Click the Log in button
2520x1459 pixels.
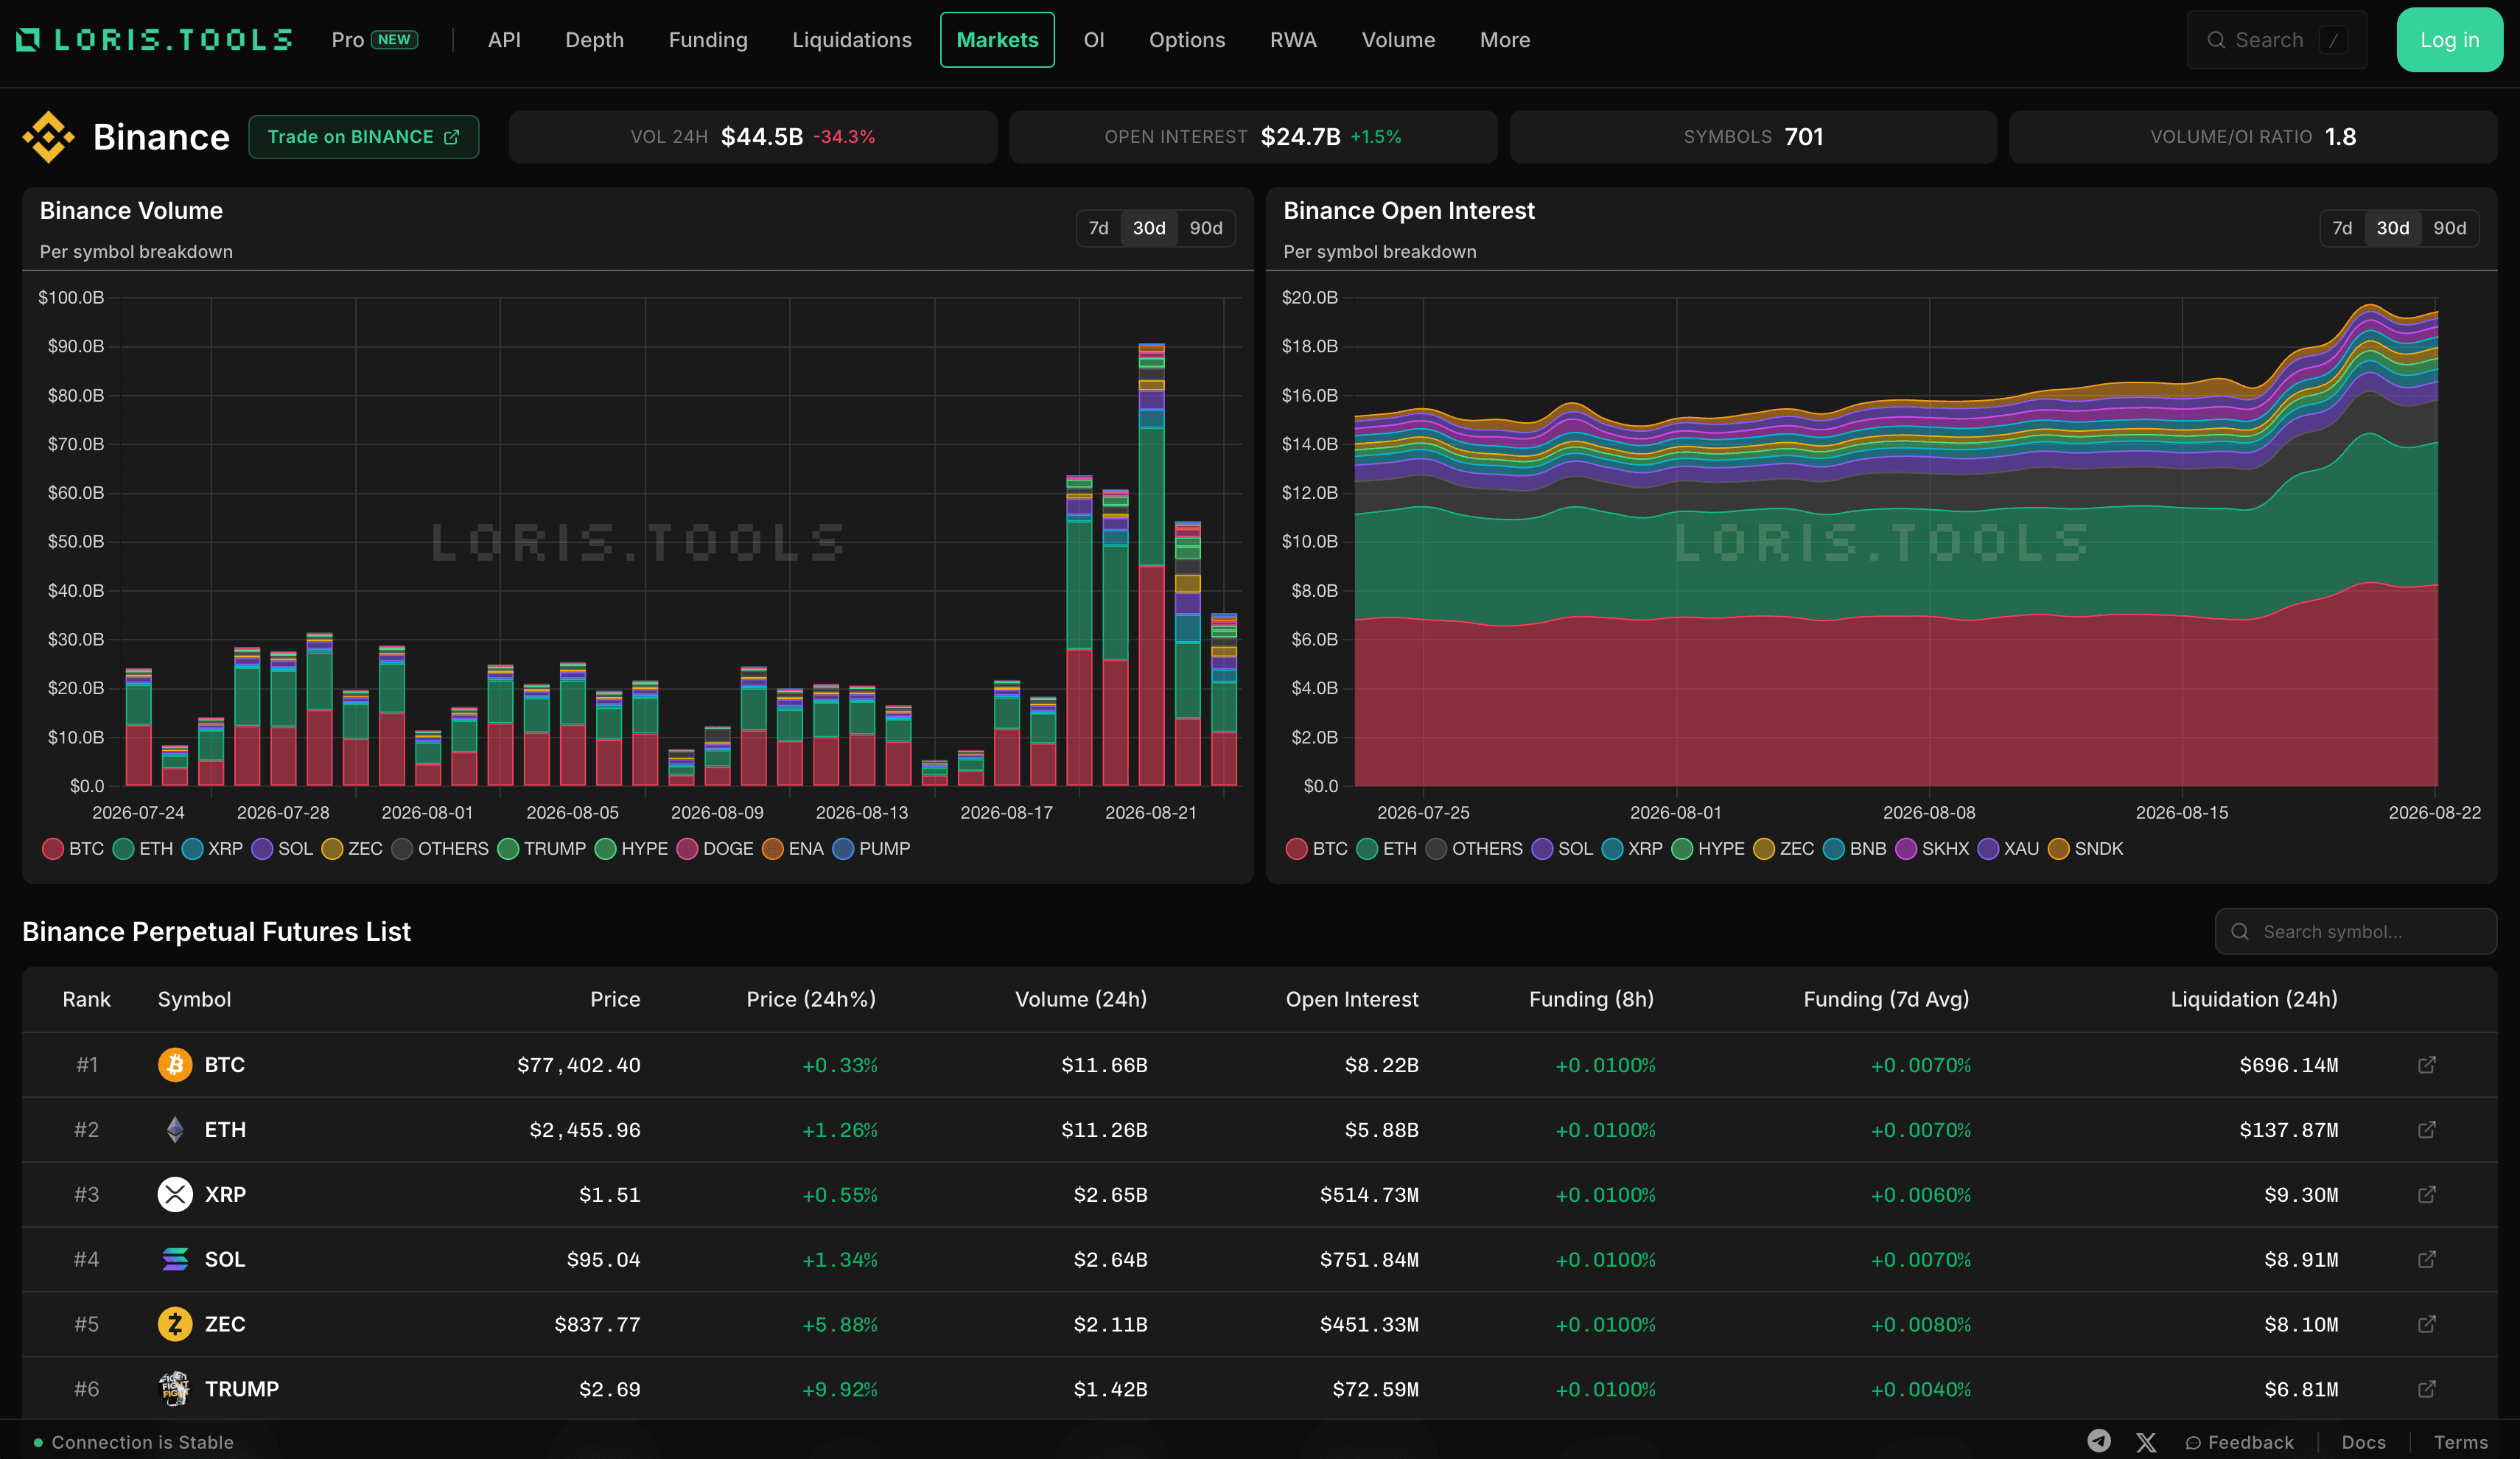click(x=2449, y=40)
